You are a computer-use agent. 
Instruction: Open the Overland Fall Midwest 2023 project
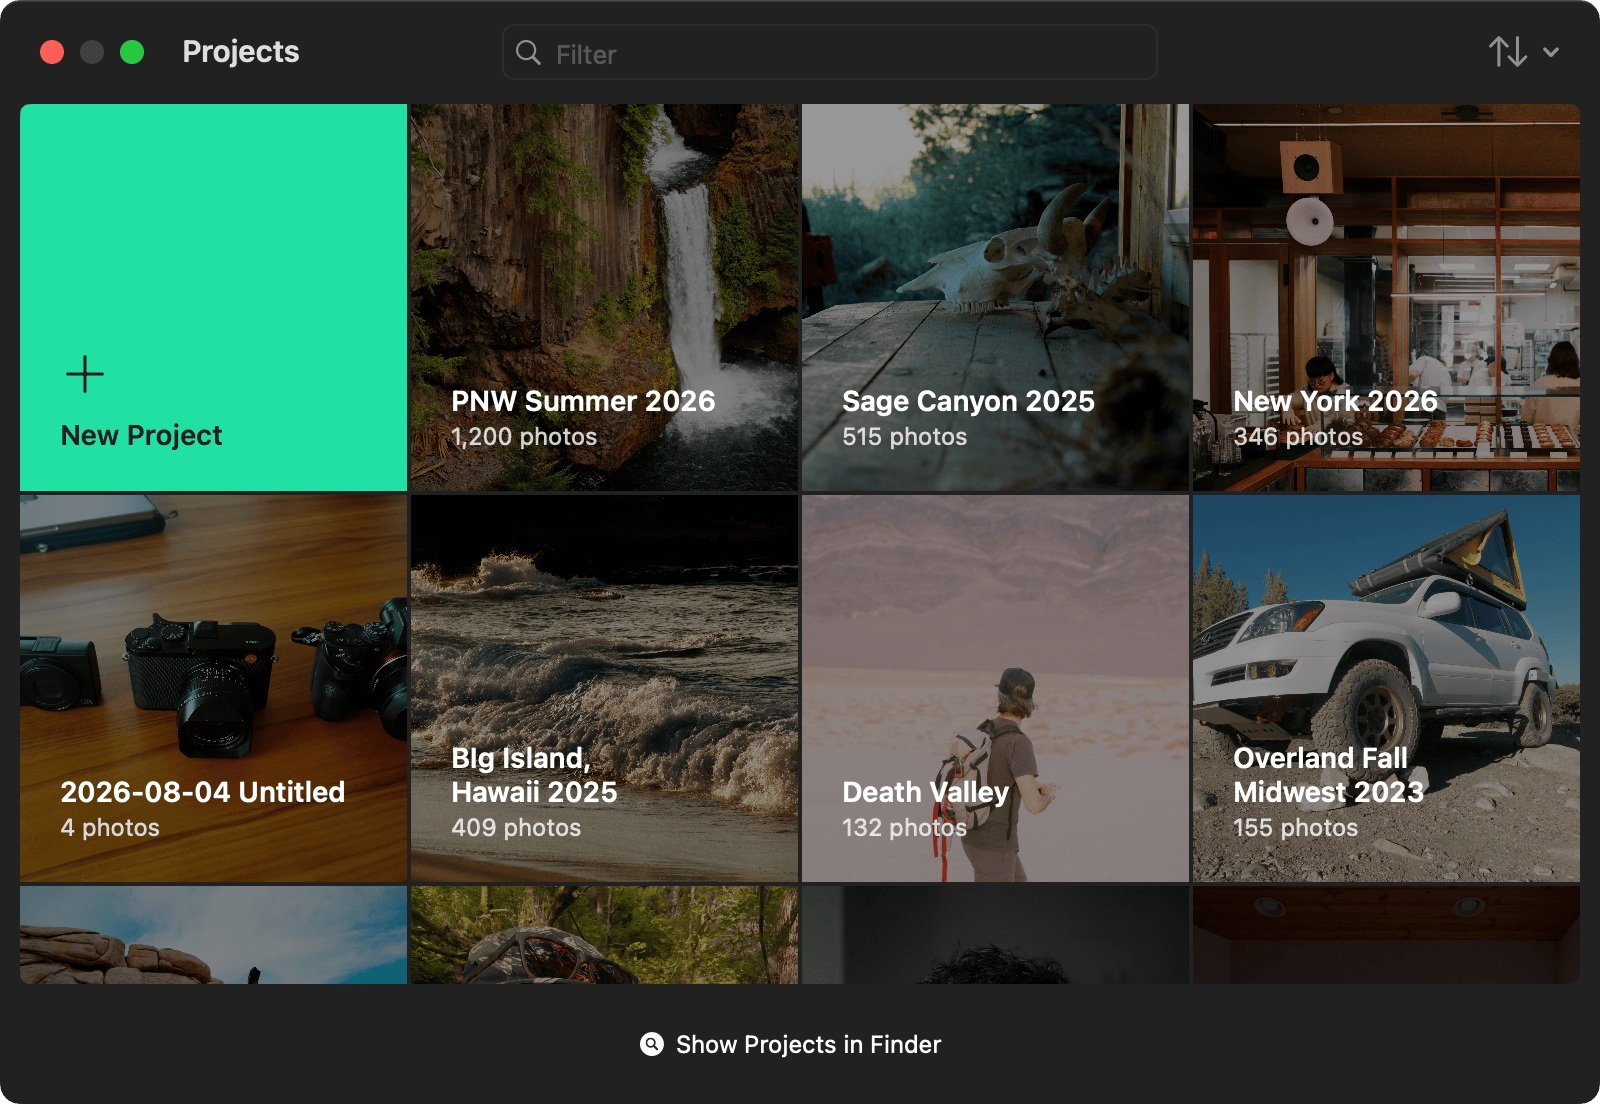tap(1386, 689)
